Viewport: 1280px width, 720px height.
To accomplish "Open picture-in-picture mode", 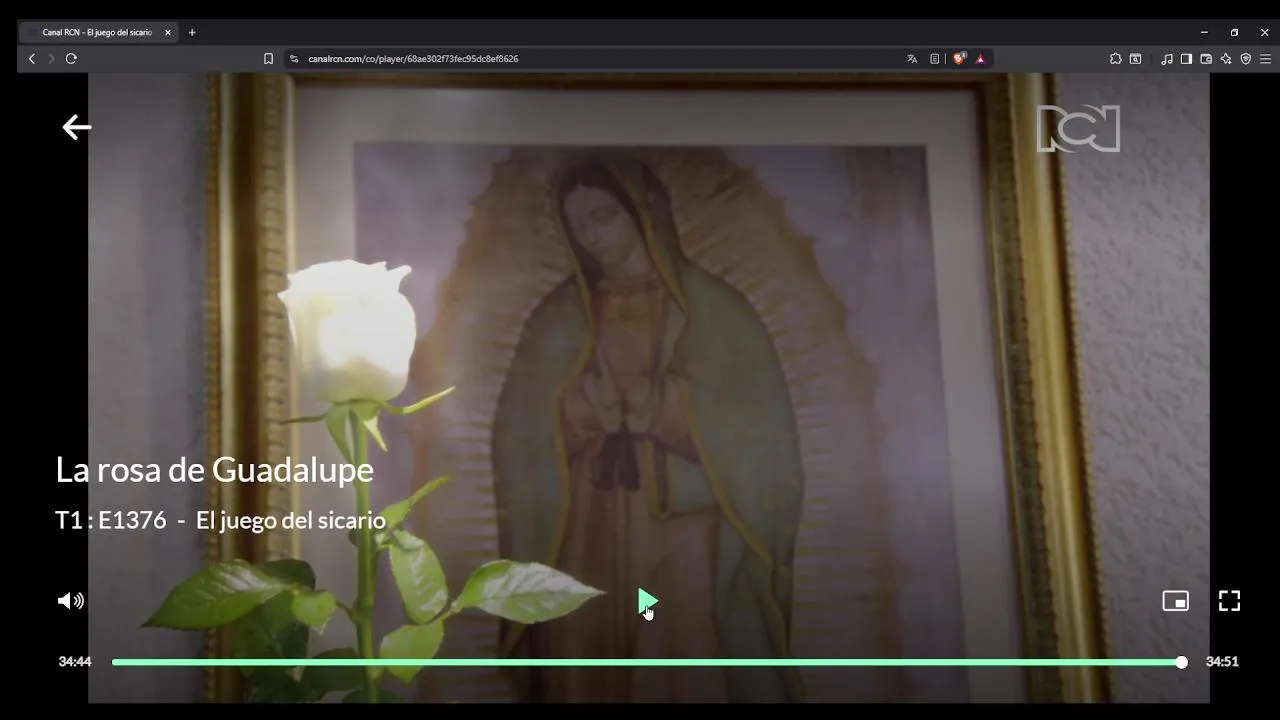I will pyautogui.click(x=1175, y=600).
